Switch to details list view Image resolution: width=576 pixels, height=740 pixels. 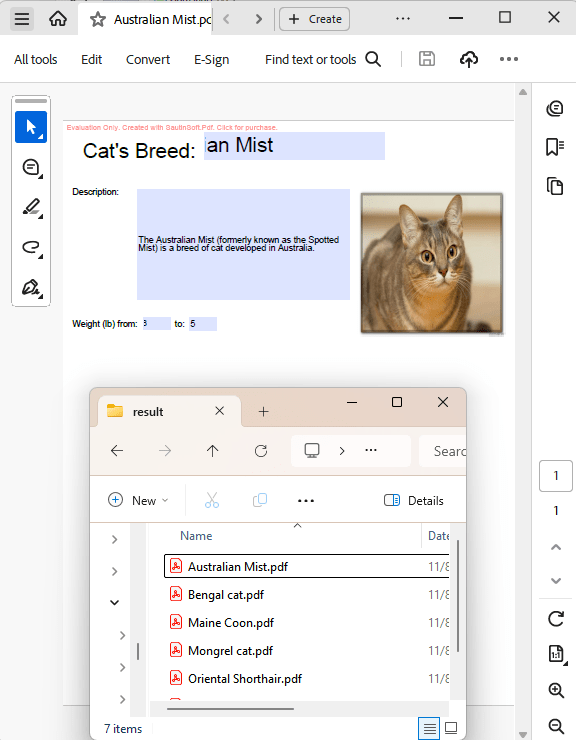pos(429,728)
